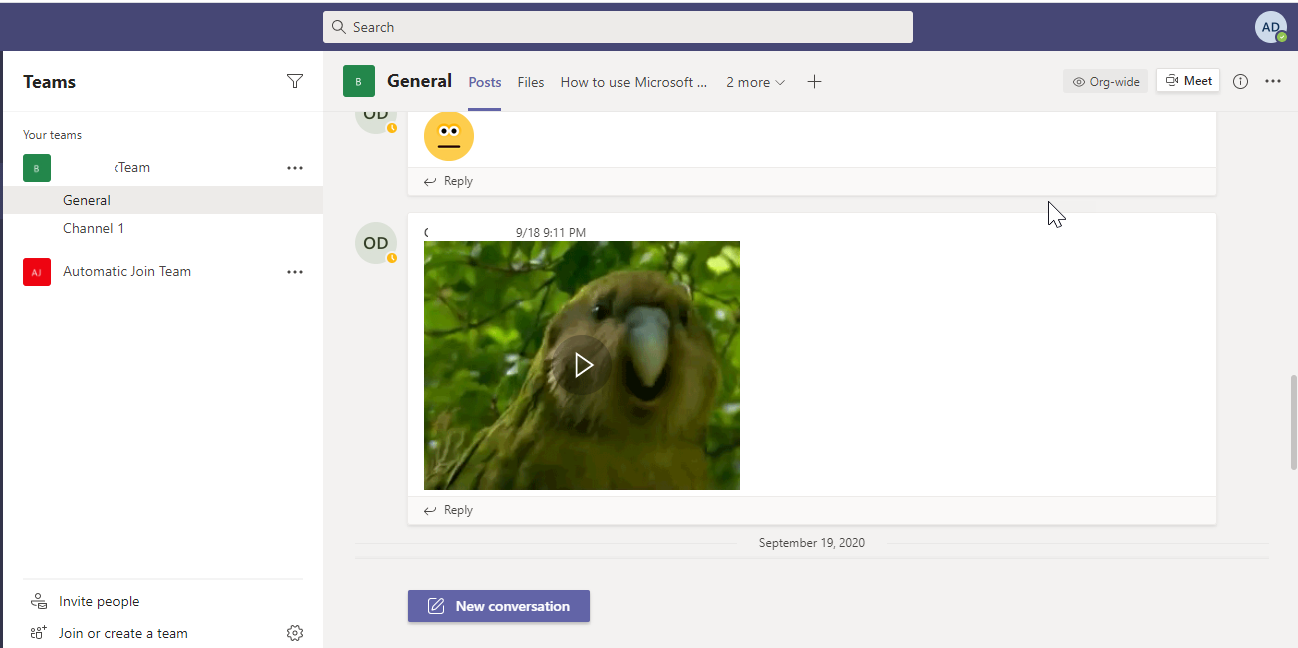The image size is (1298, 648).
Task: Play the parrot GIF video
Action: coord(583,366)
